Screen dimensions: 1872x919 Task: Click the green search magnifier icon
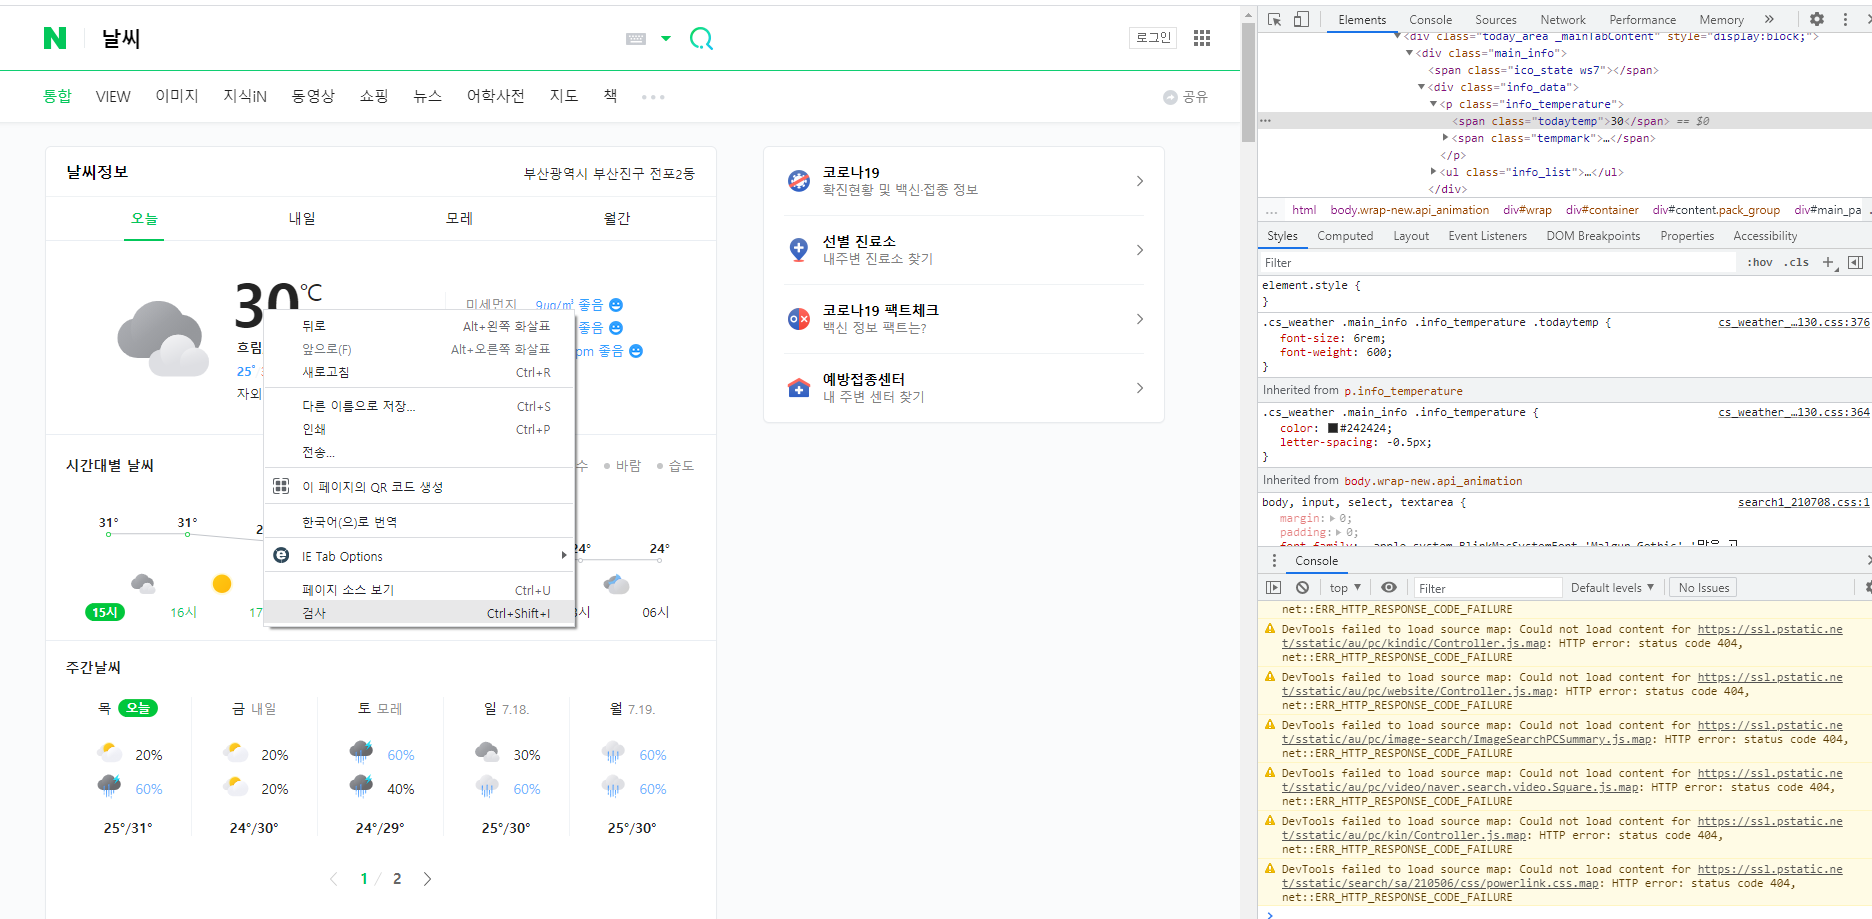pyautogui.click(x=701, y=39)
